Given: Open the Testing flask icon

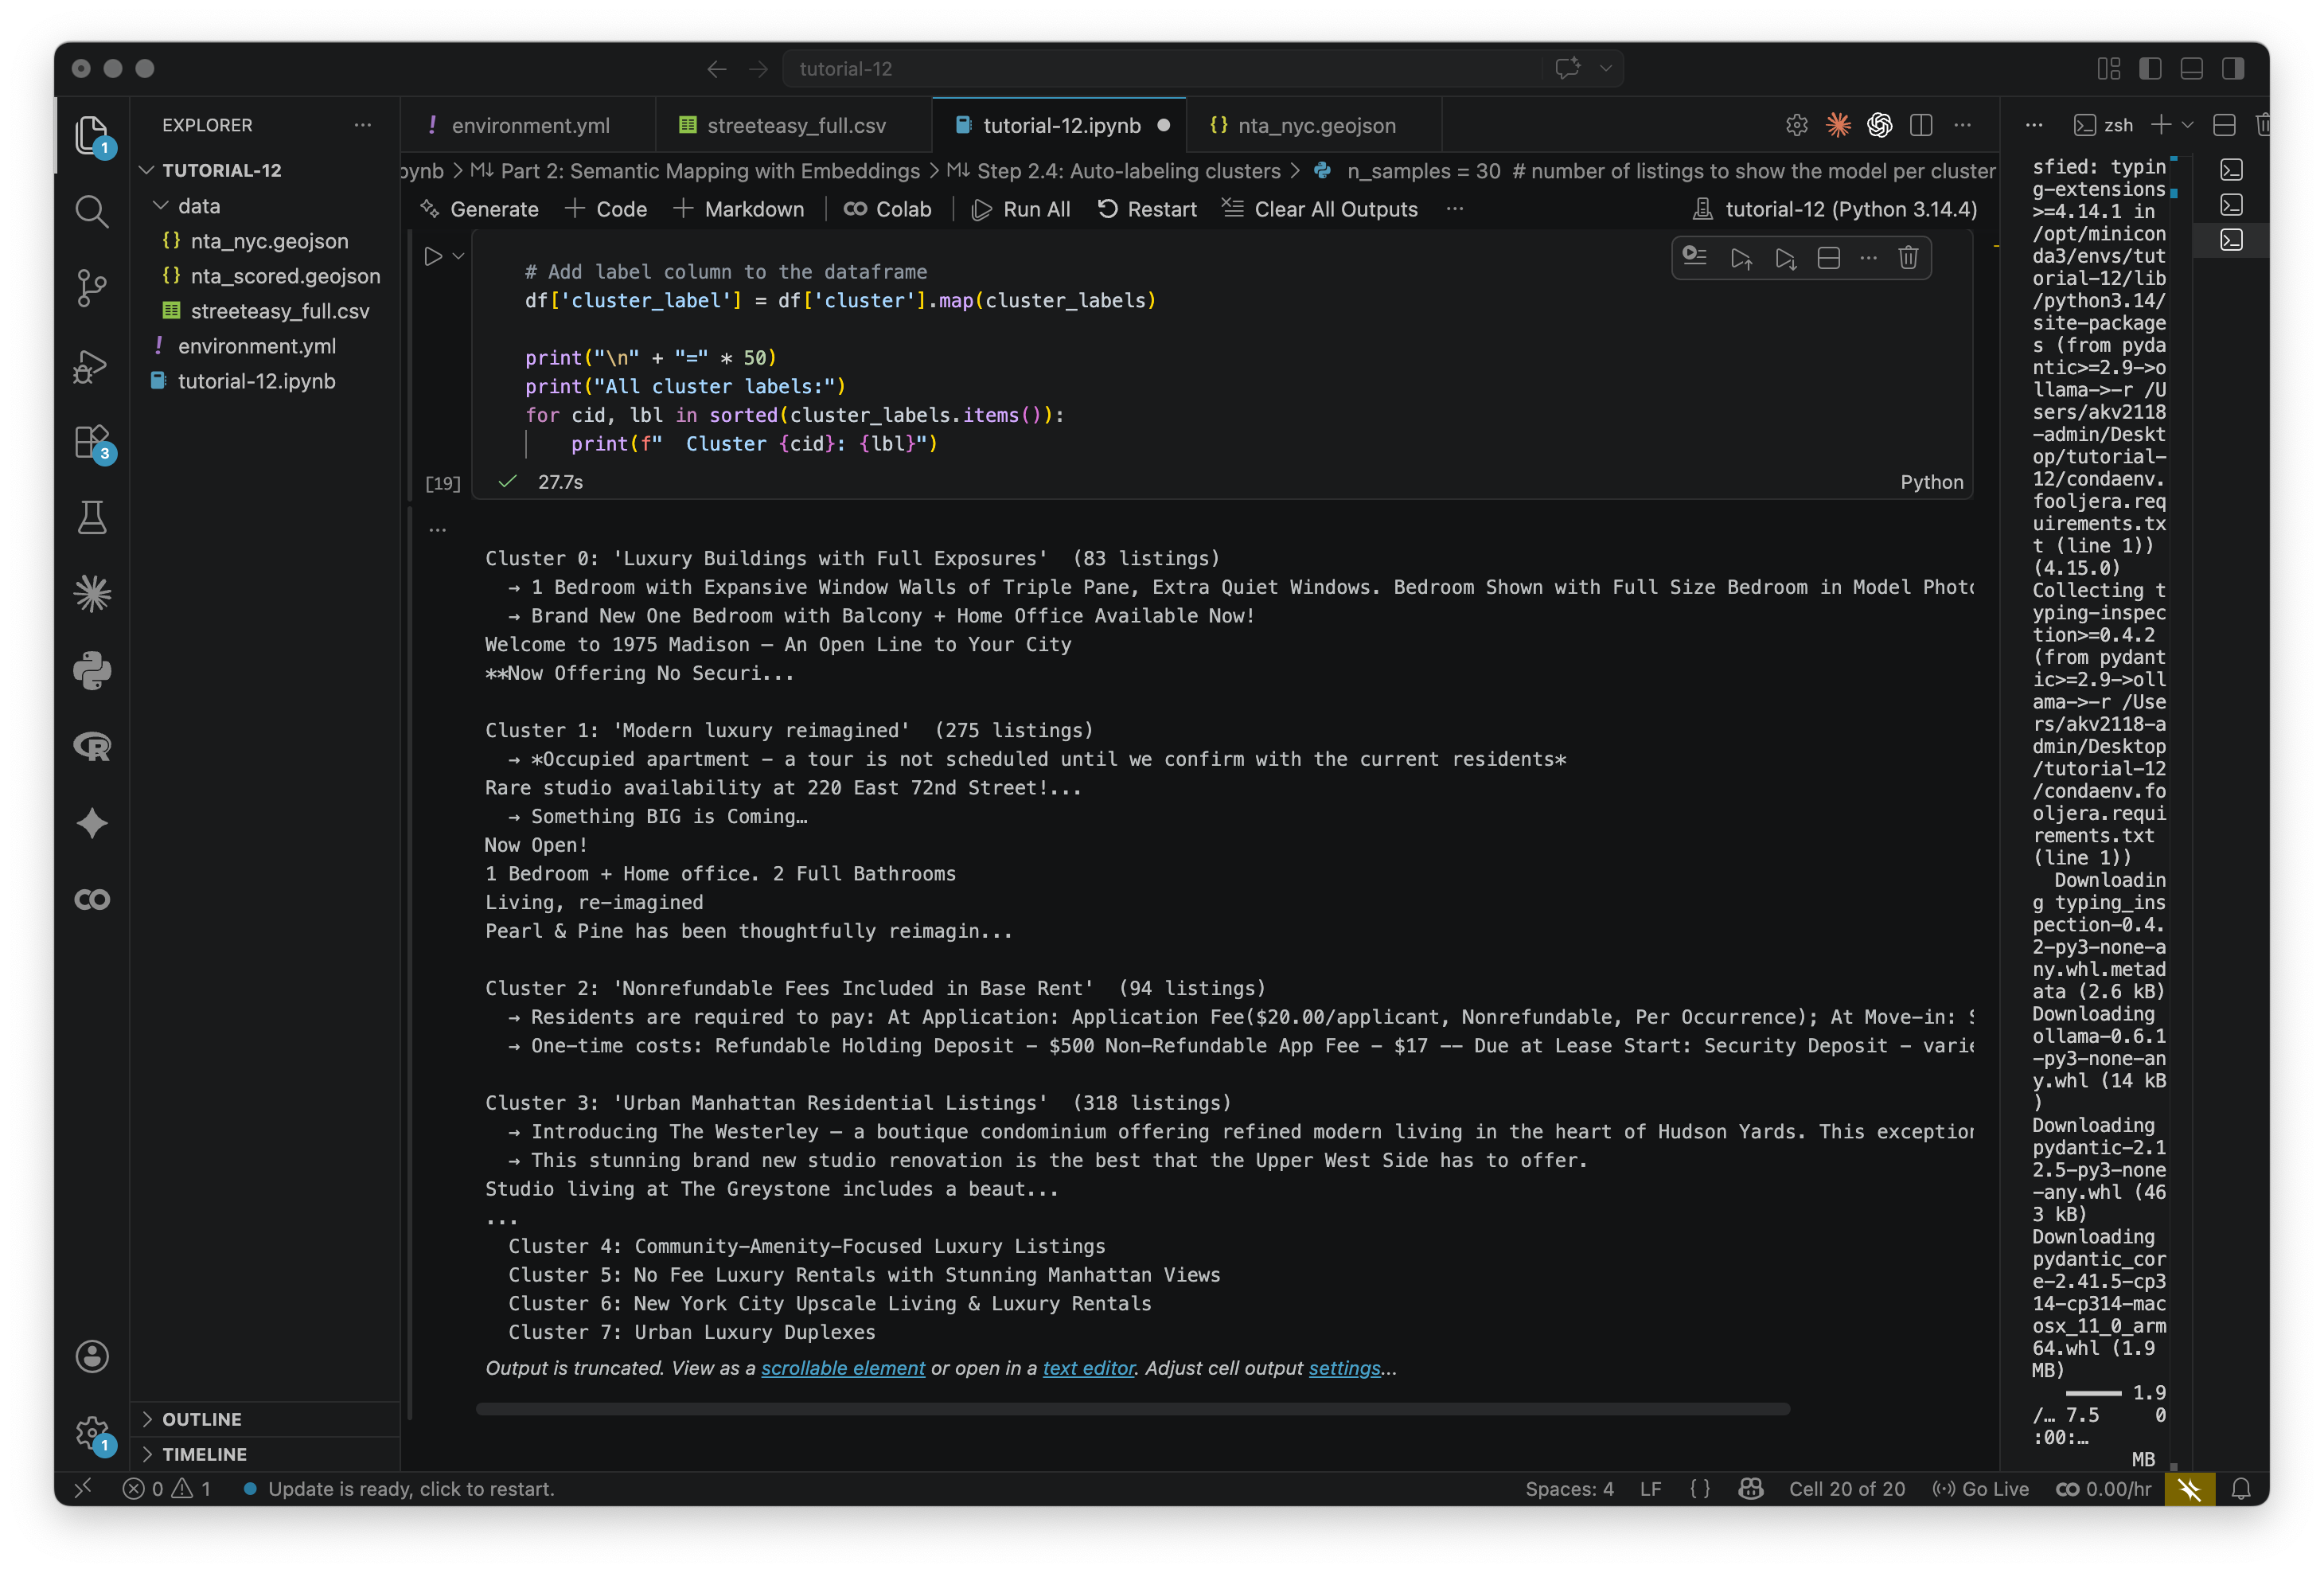Looking at the screenshot, I should pos(92,517).
